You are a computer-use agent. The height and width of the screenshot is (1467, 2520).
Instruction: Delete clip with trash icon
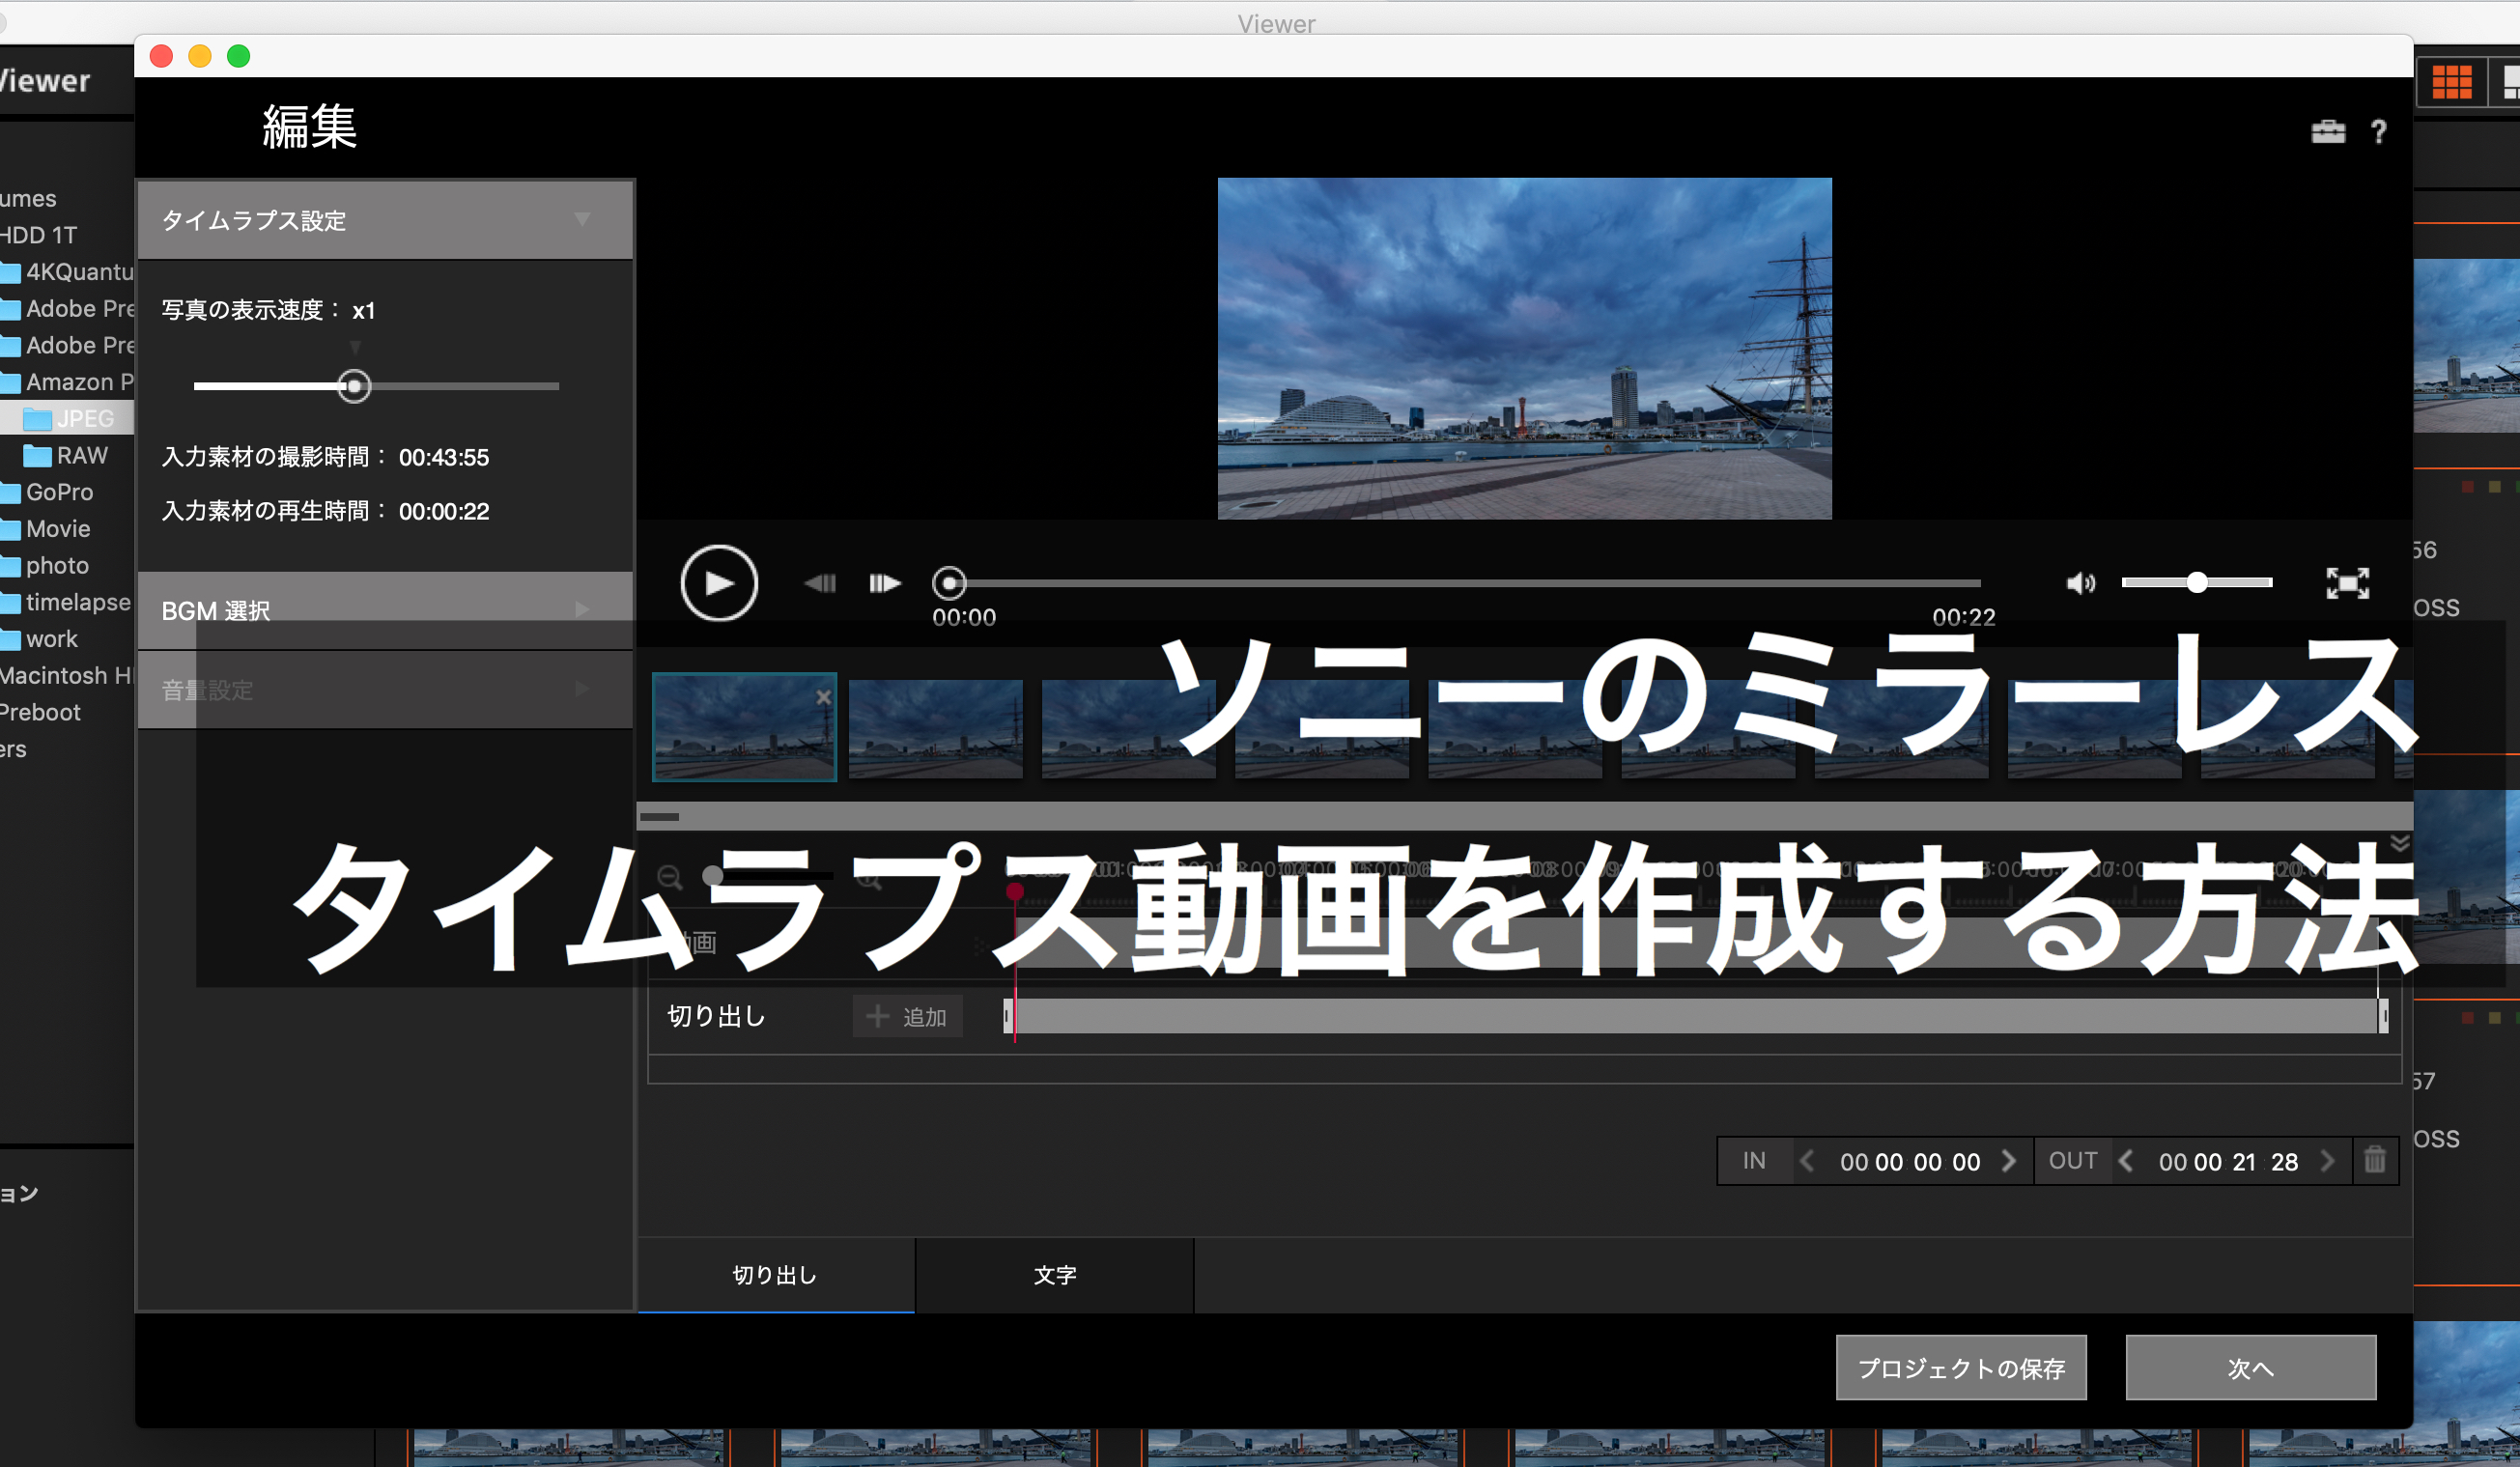(x=2374, y=1160)
